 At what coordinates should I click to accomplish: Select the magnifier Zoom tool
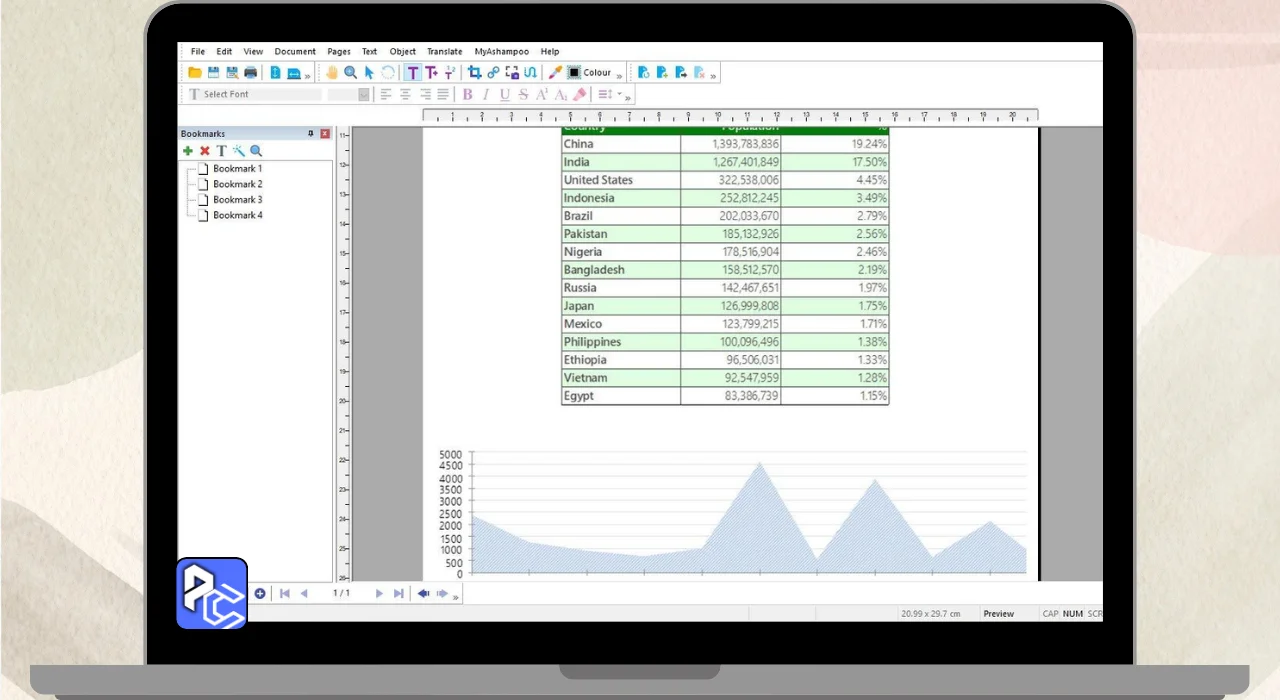350,72
